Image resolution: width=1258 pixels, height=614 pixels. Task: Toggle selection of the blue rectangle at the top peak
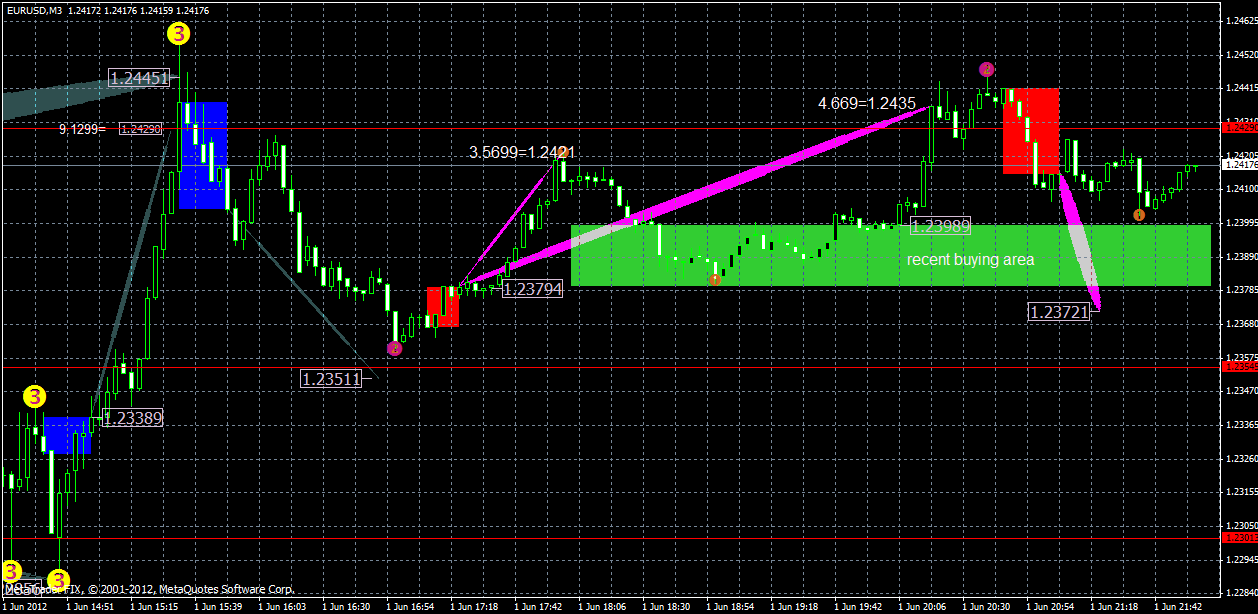point(203,155)
